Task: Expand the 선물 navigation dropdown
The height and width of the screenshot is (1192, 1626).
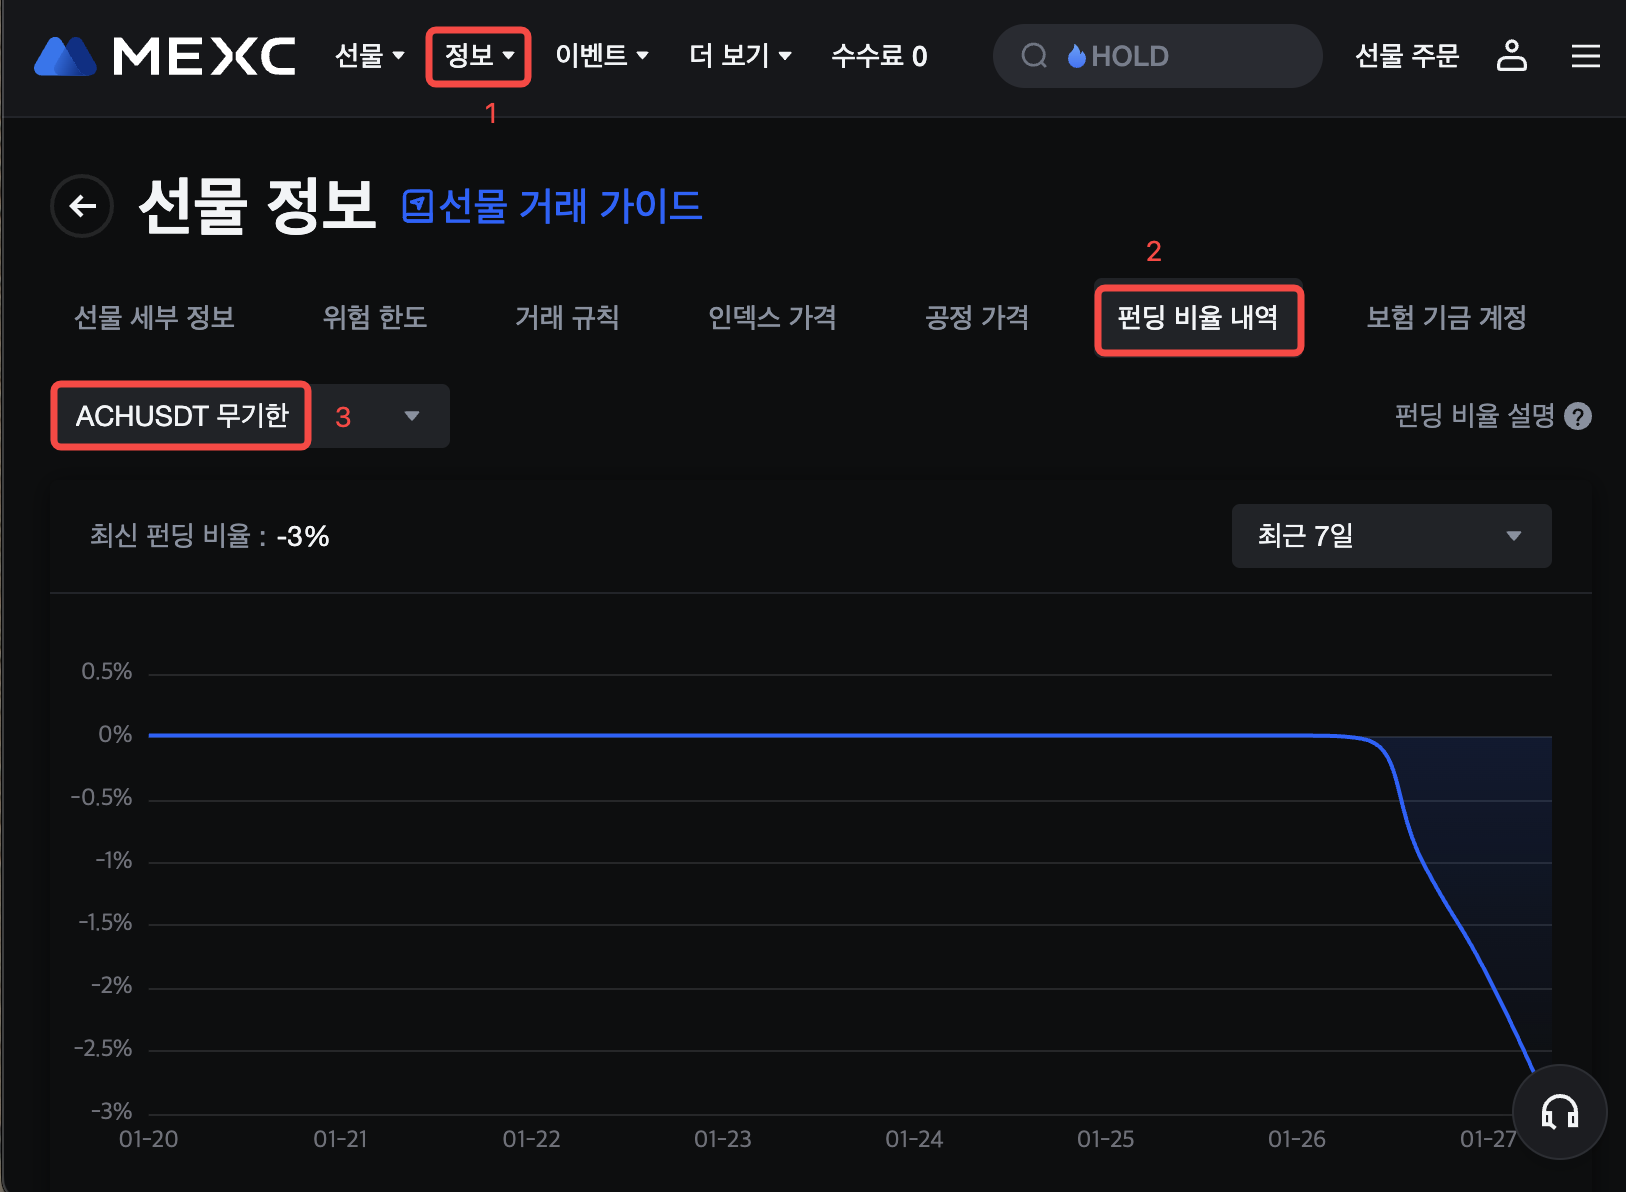Action: 369,56
